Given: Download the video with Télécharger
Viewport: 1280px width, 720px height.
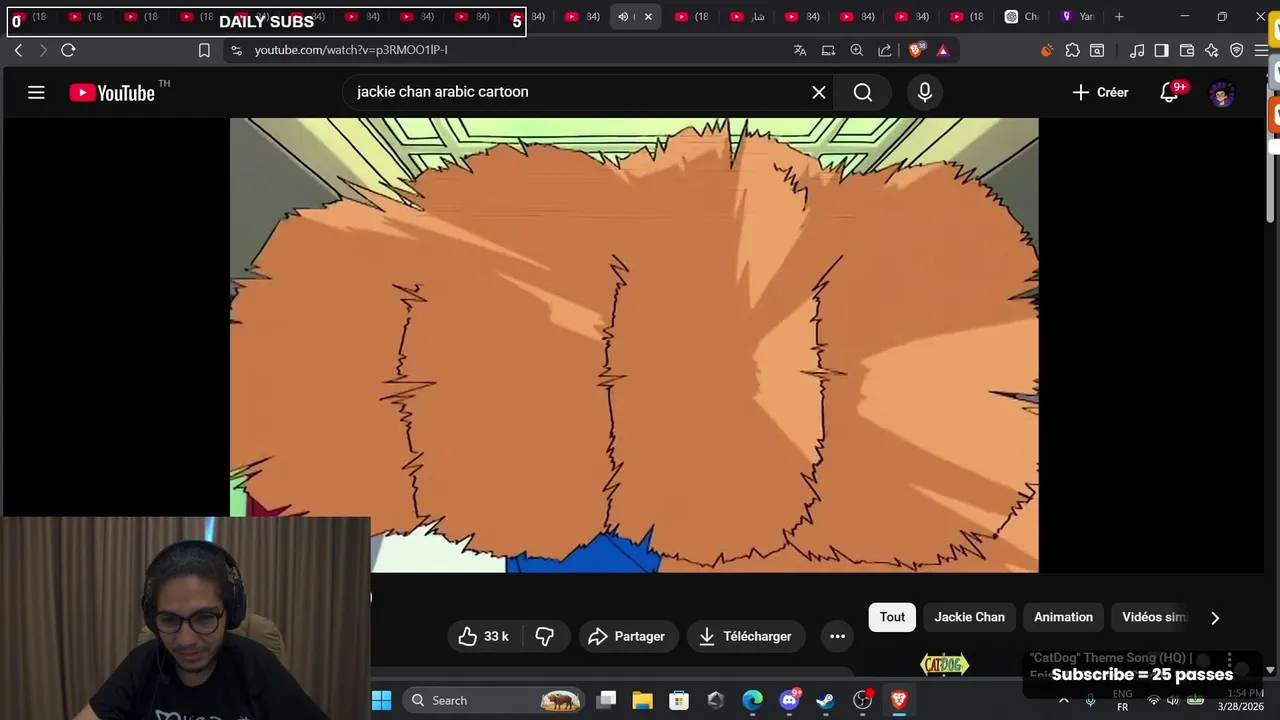Looking at the screenshot, I should click(x=745, y=636).
